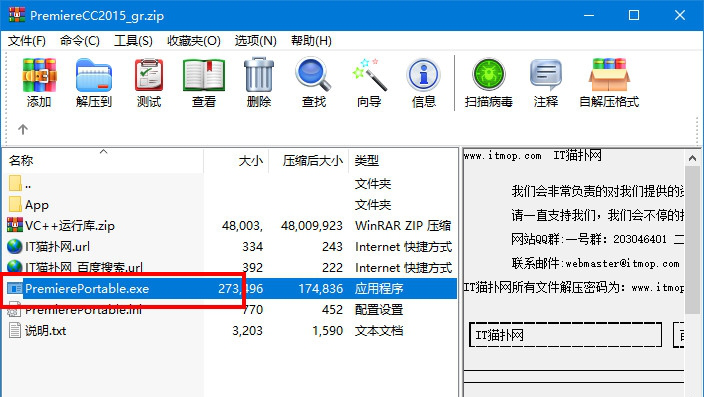Select the PremierePortable.ini file row
This screenshot has height=412, width=704.
[230, 310]
